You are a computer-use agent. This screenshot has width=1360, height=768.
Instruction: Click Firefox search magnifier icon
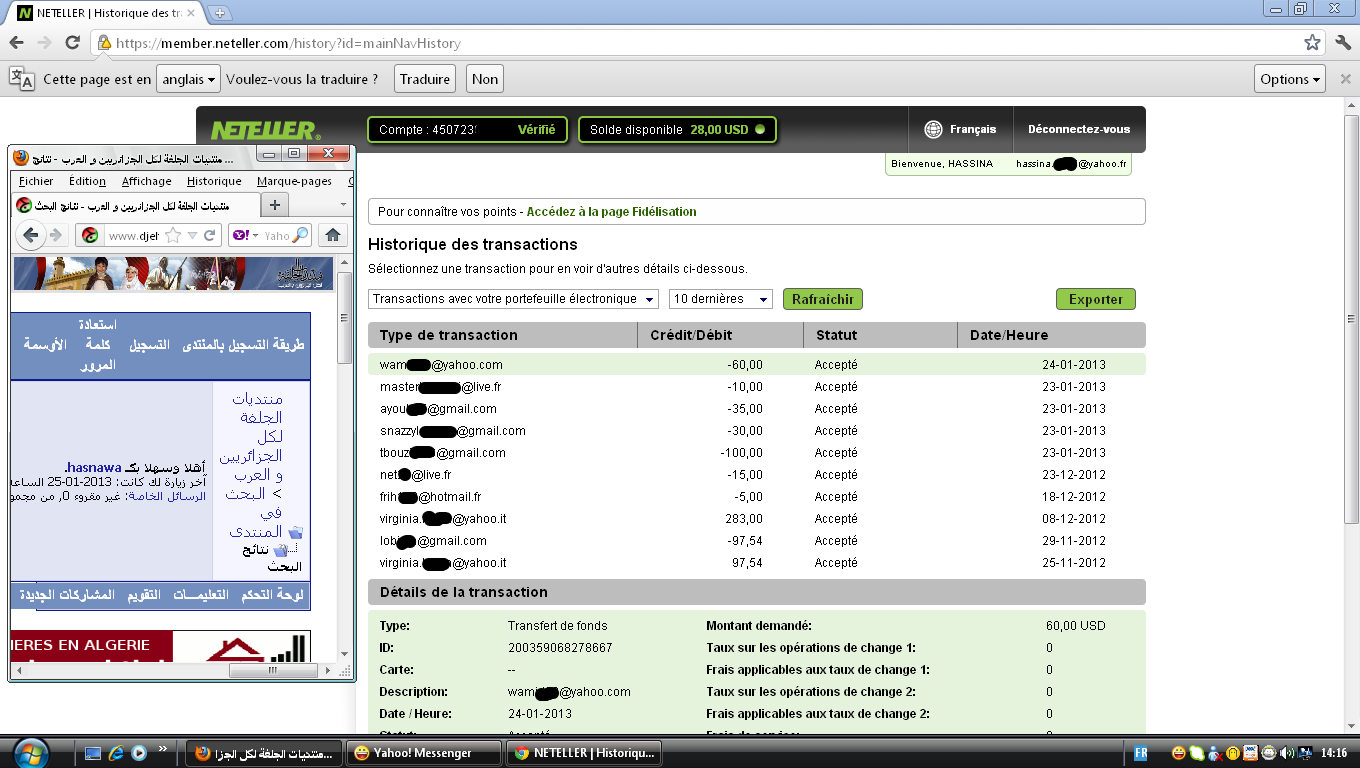pyautogui.click(x=300, y=236)
